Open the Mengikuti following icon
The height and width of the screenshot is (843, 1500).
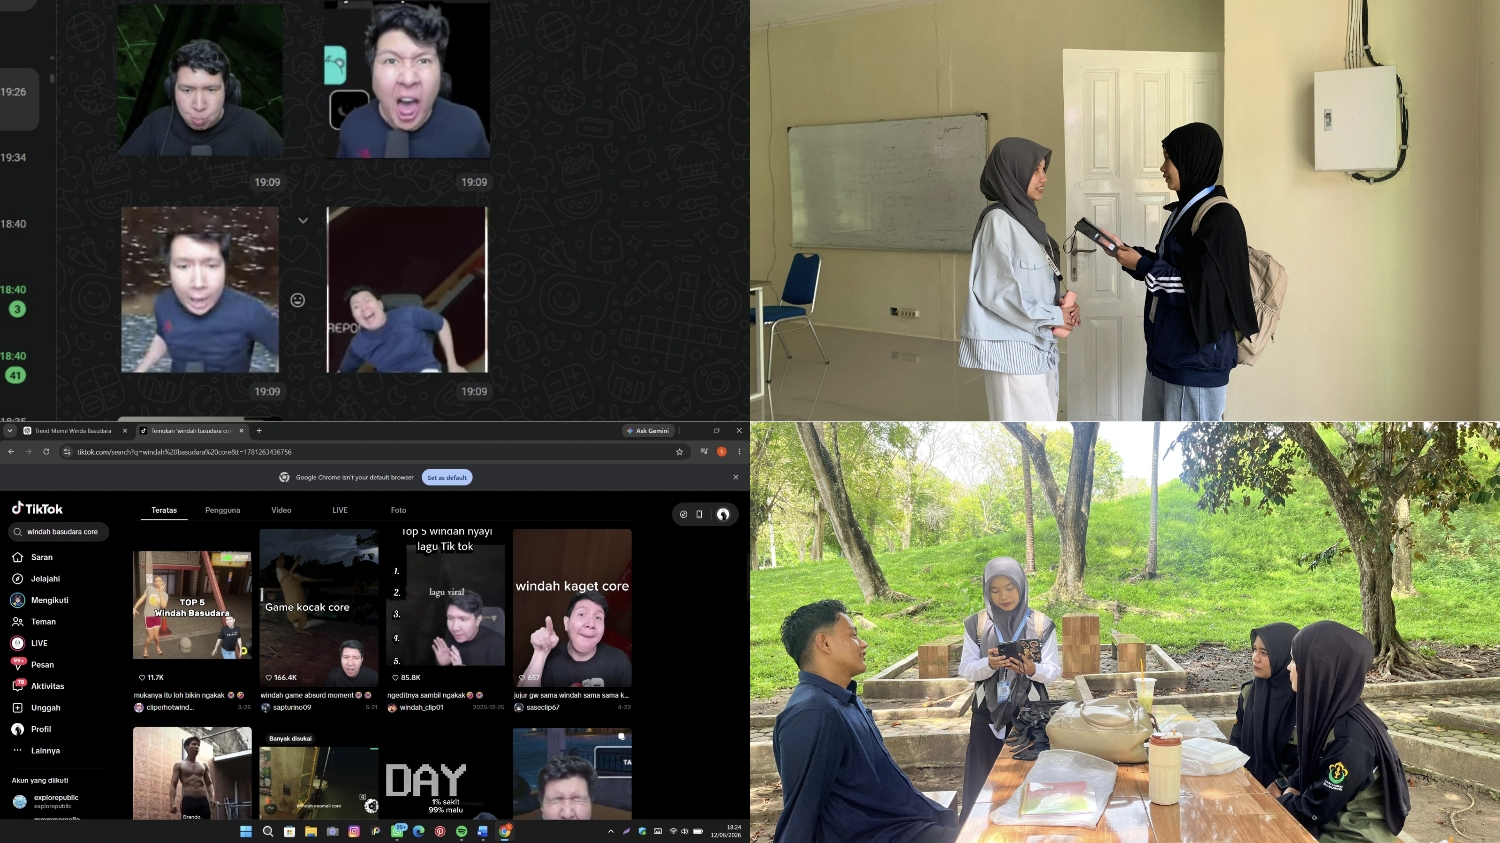coord(17,600)
